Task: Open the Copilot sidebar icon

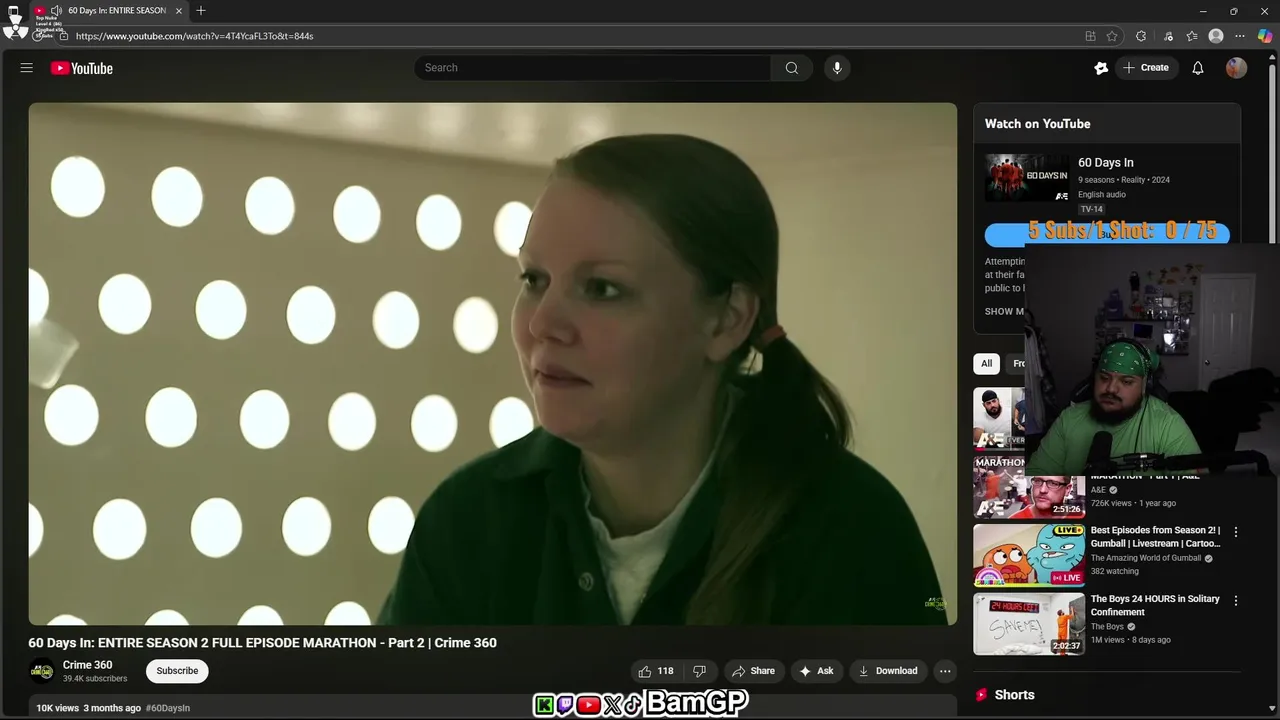Action: (x=1265, y=36)
